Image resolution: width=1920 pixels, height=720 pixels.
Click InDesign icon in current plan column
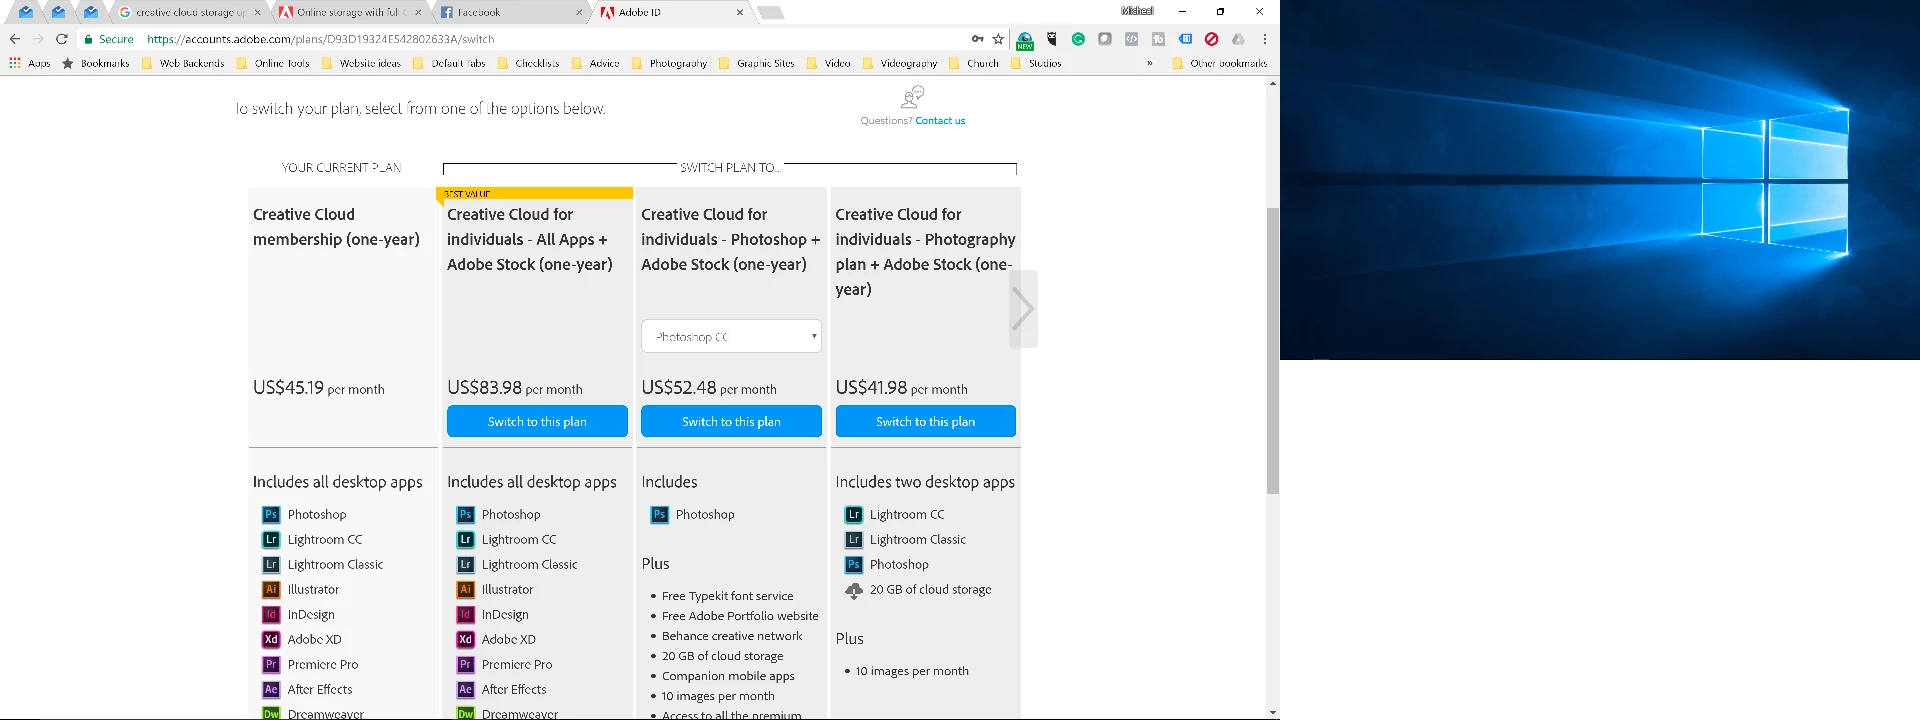271,614
